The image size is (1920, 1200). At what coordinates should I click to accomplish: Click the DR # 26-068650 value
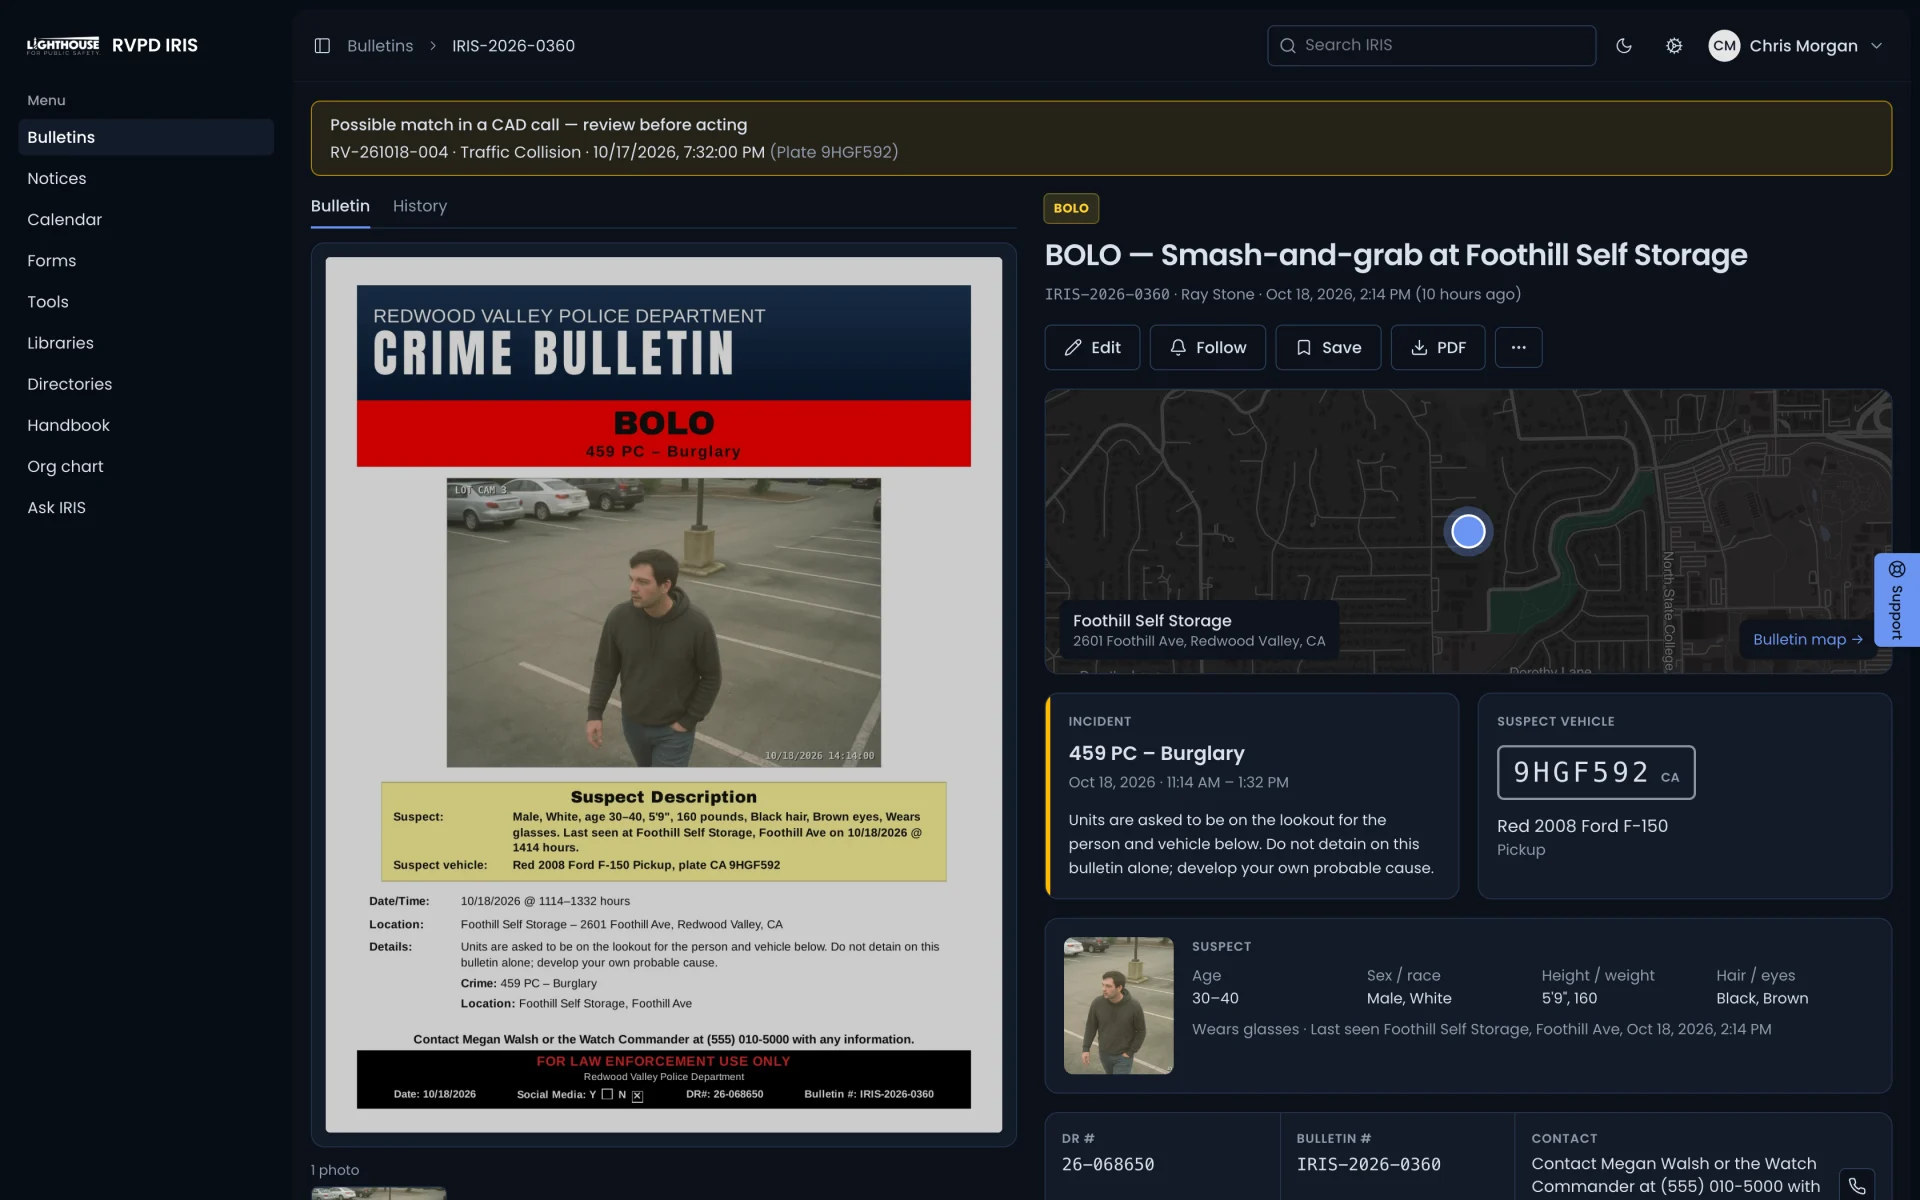[x=1108, y=1165]
